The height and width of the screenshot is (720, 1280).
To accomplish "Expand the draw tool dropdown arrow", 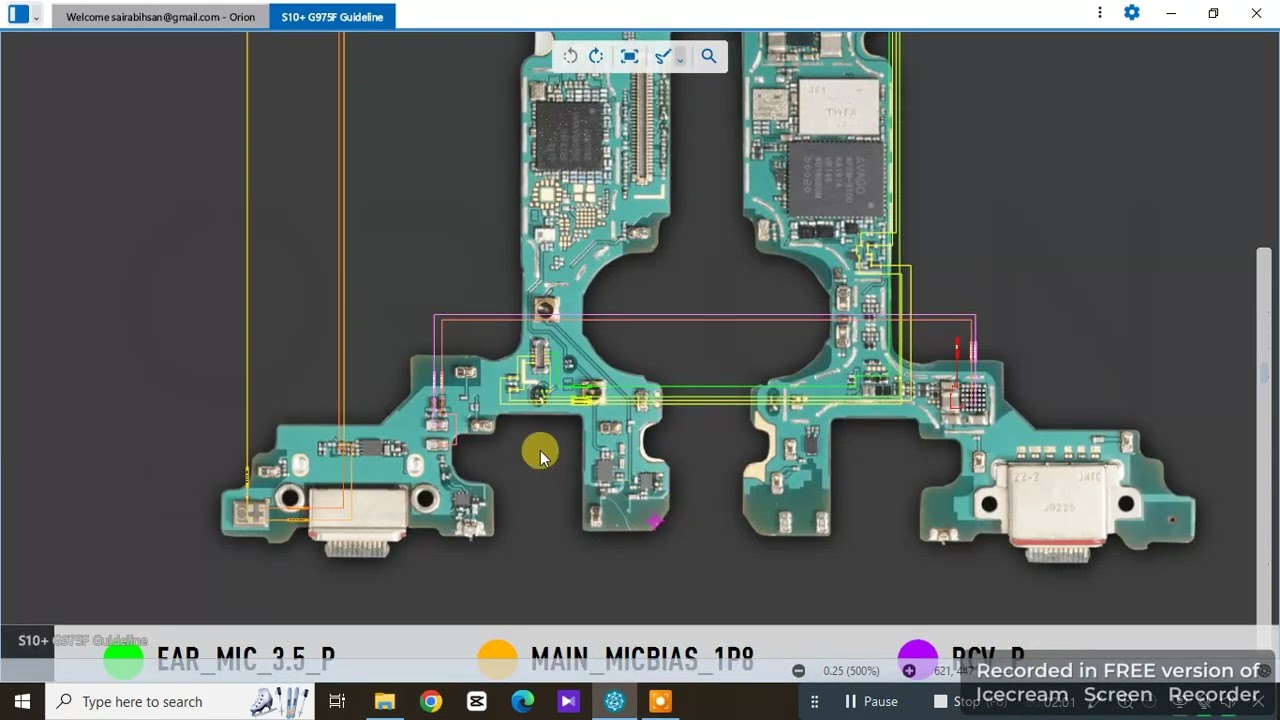I will [680, 59].
